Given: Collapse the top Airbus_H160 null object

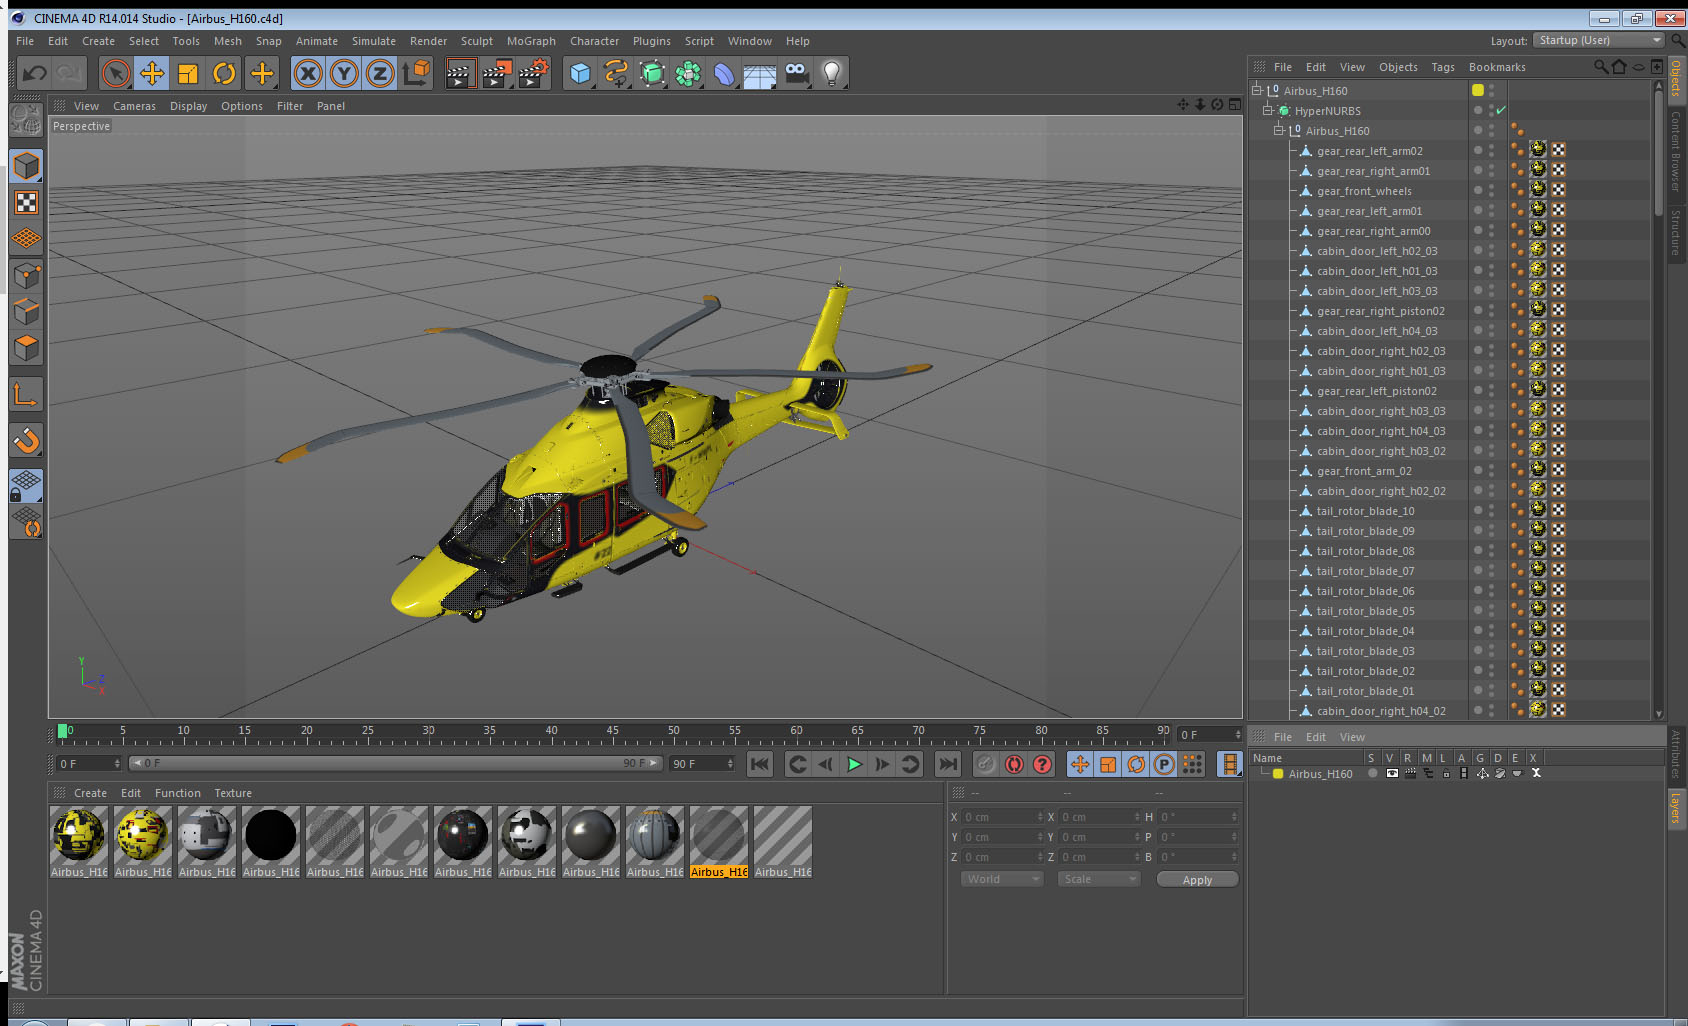Looking at the screenshot, I should click(x=1257, y=90).
